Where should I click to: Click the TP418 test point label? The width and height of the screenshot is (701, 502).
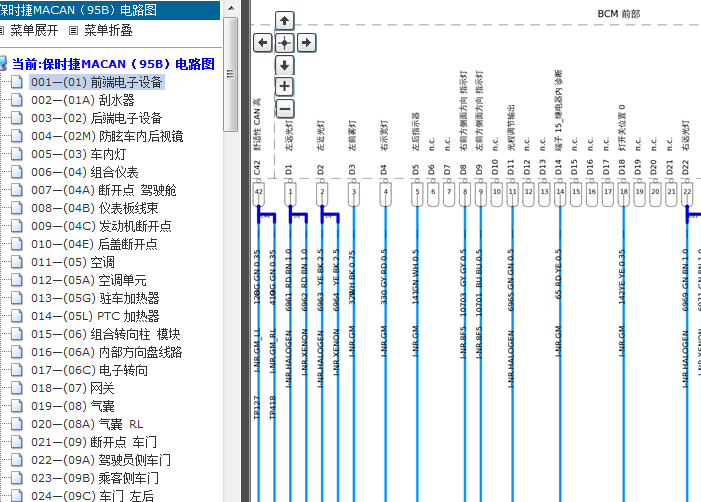[273, 408]
